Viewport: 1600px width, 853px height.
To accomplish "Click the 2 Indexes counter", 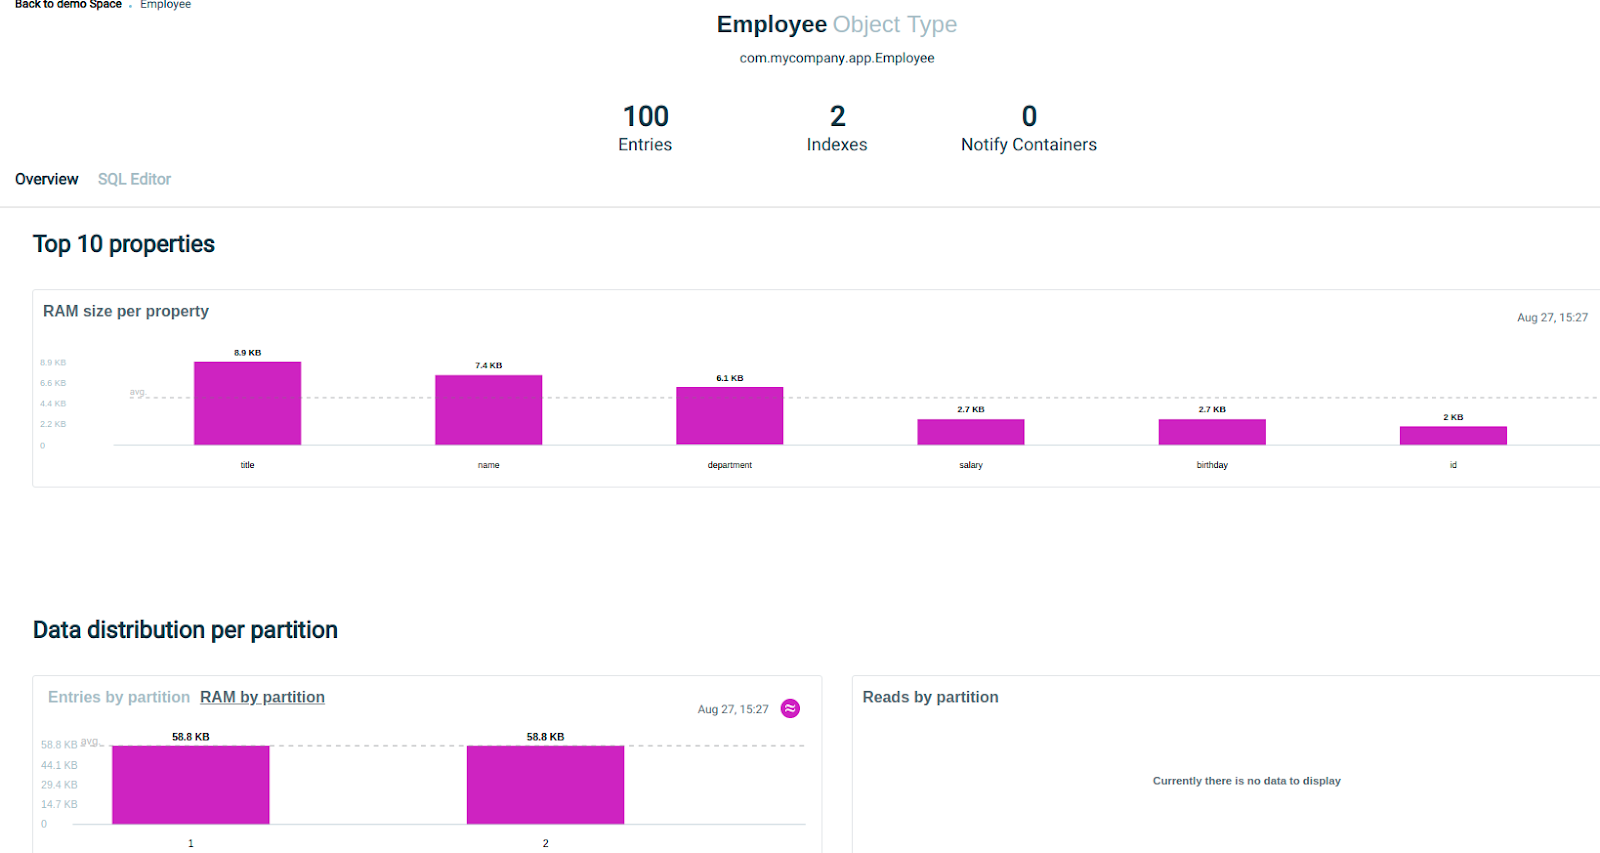I will (837, 128).
